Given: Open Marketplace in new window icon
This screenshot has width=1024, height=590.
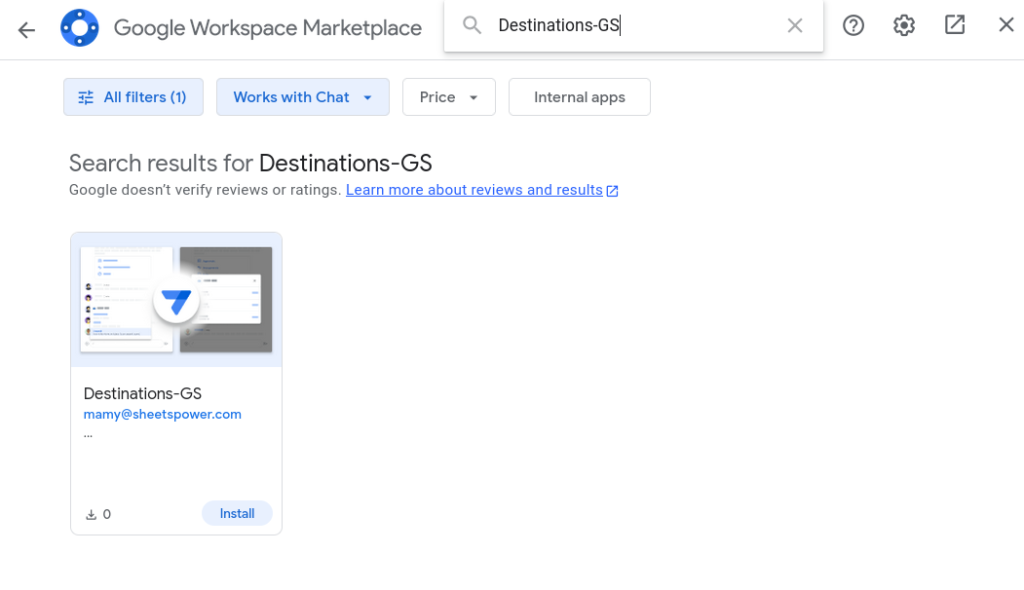Looking at the screenshot, I should tap(955, 25).
